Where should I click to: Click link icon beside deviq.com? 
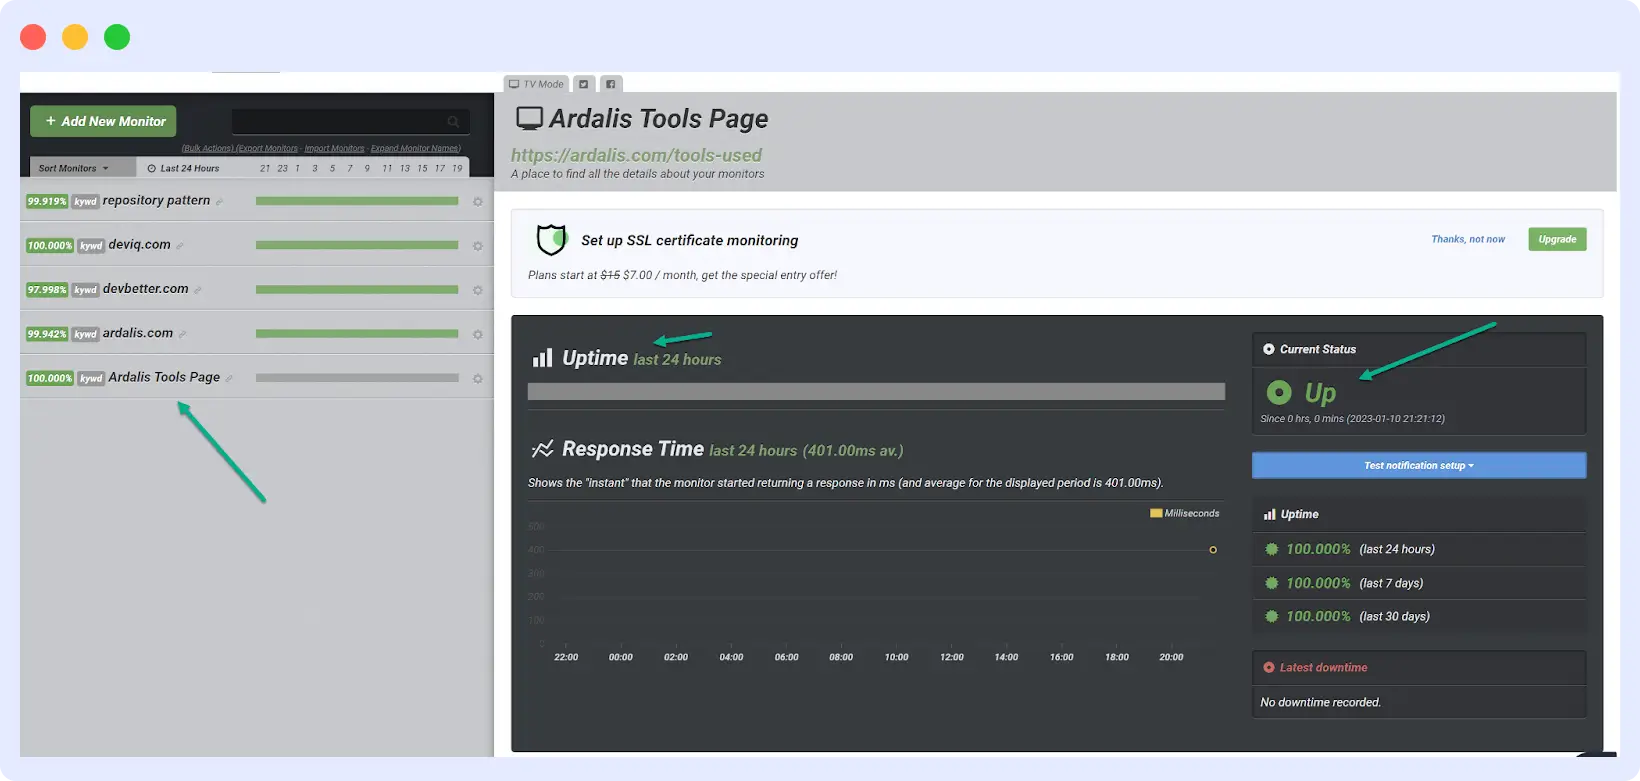pos(180,246)
